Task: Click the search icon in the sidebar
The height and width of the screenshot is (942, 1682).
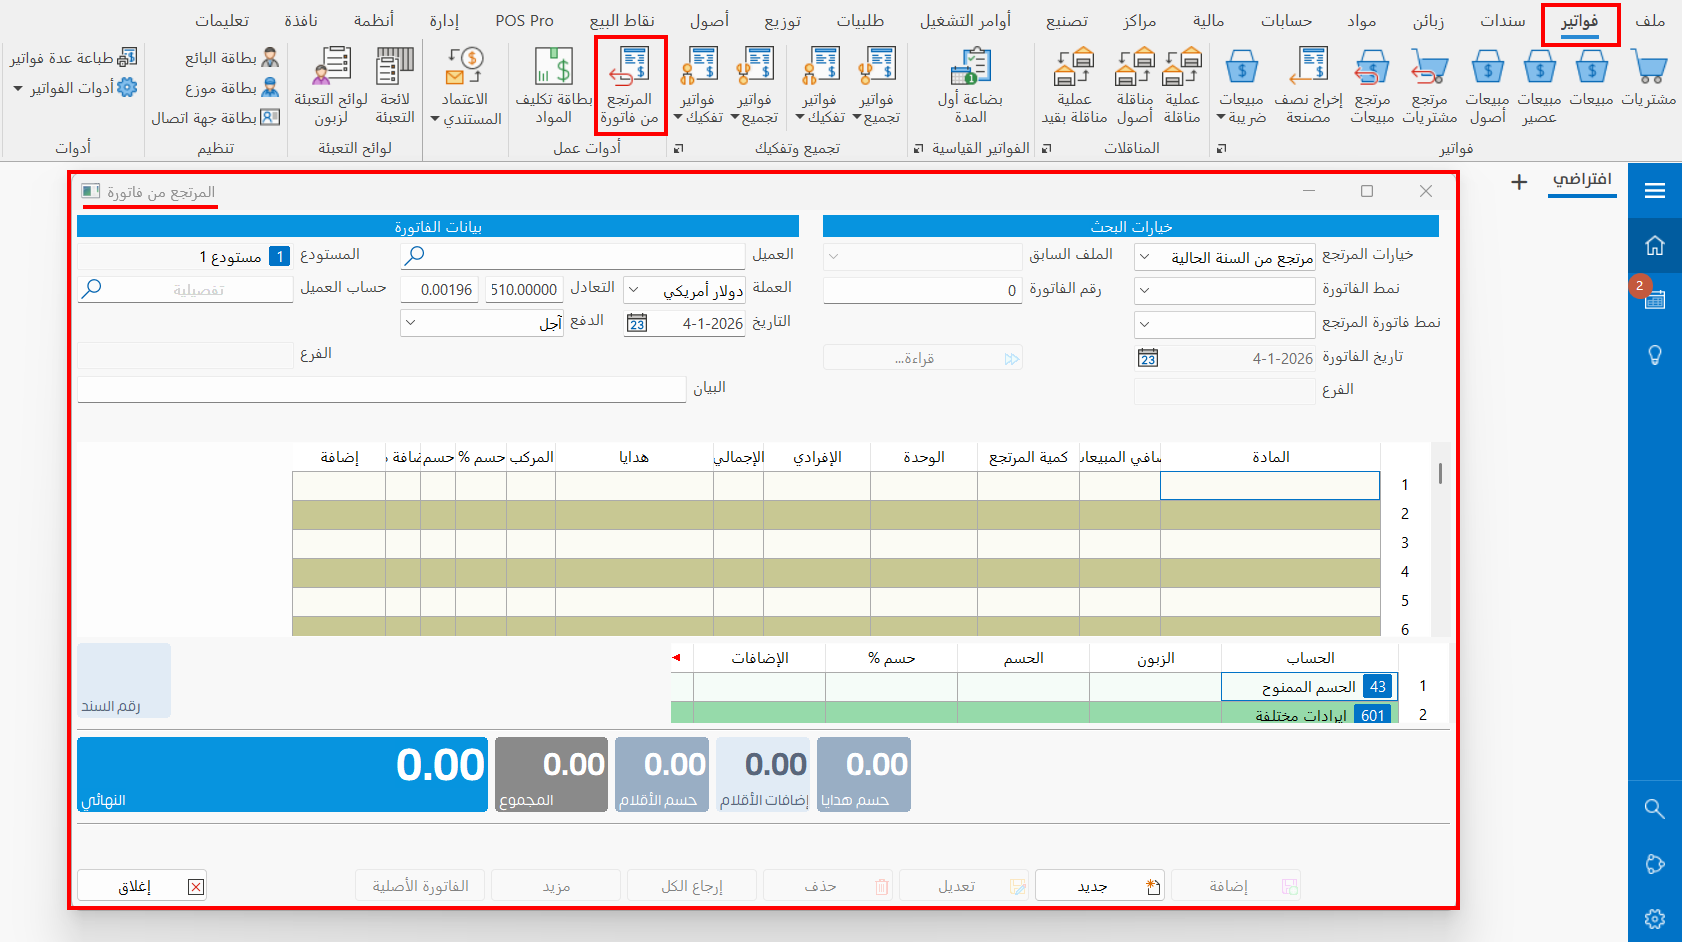Action: pyautogui.click(x=1655, y=809)
